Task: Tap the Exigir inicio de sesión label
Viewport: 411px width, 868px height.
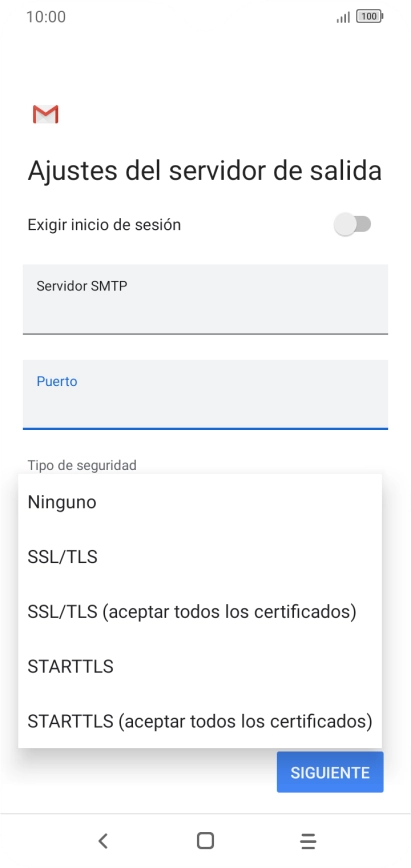Action: (104, 225)
